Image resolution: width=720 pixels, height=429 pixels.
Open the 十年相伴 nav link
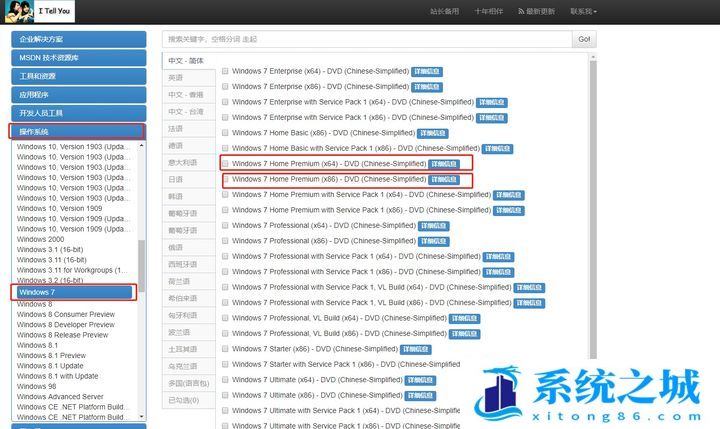click(x=489, y=11)
